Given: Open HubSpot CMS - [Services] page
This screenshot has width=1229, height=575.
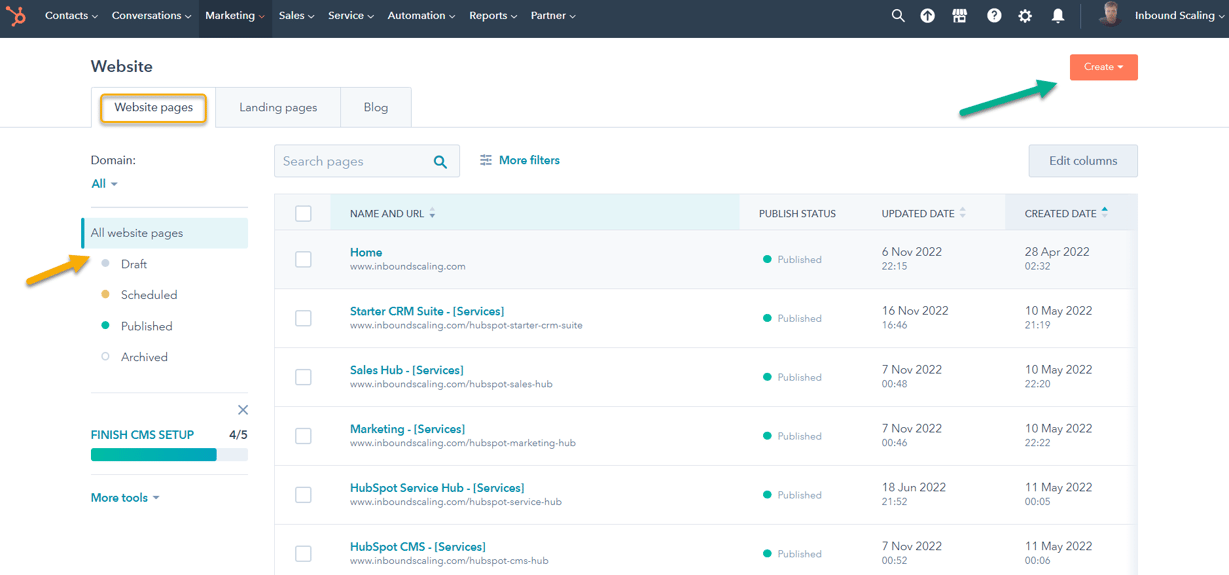Looking at the screenshot, I should (418, 547).
